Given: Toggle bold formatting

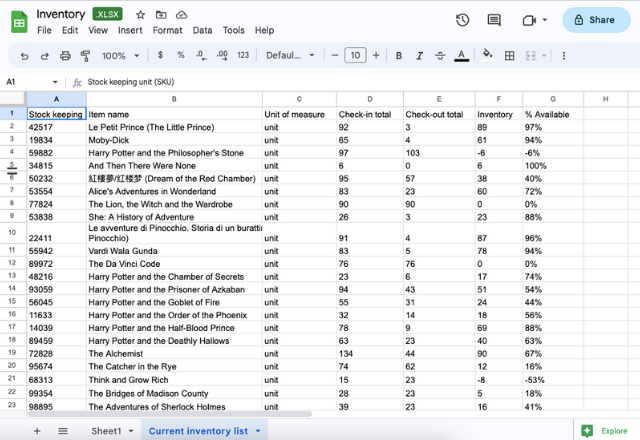Looking at the screenshot, I should [399, 56].
